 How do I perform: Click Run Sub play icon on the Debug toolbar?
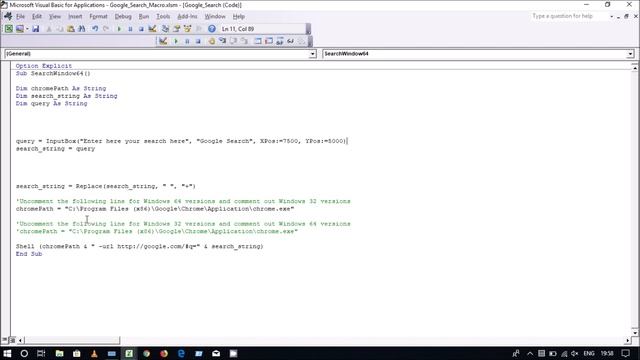[176, 41]
